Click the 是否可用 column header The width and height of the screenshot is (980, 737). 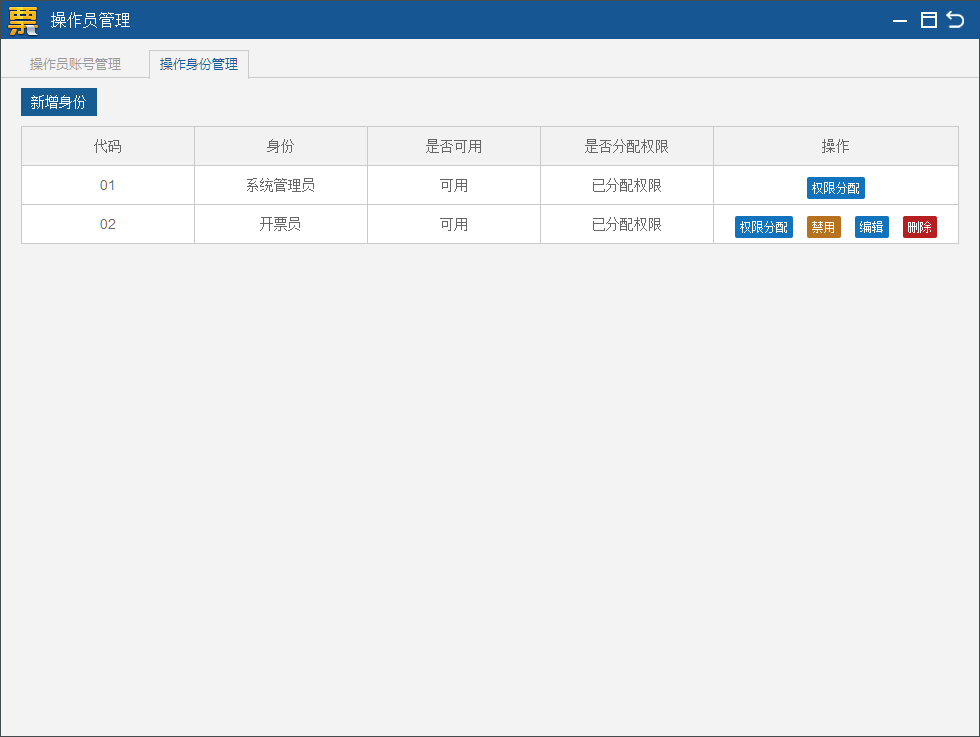[x=454, y=146]
